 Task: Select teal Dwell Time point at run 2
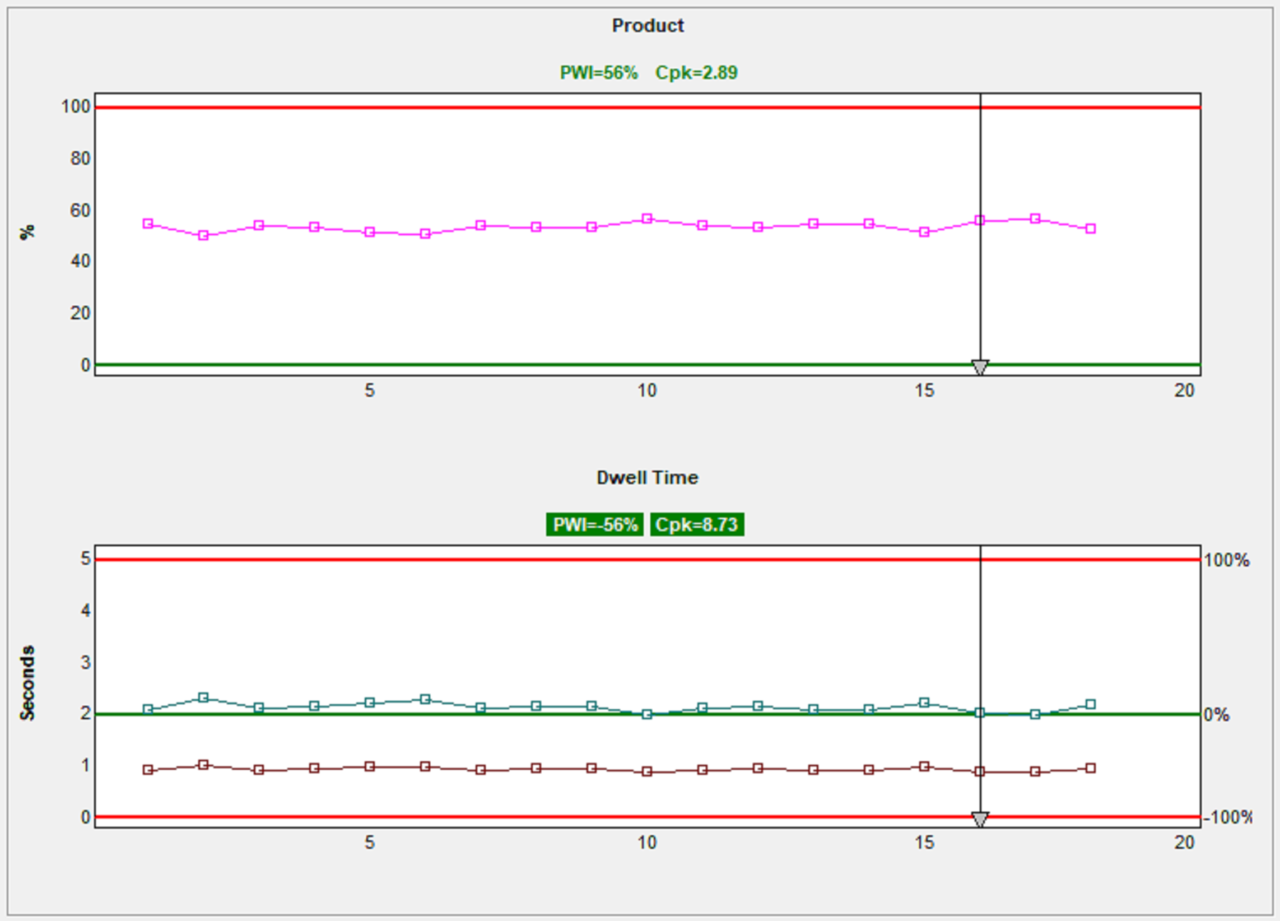click(x=203, y=697)
